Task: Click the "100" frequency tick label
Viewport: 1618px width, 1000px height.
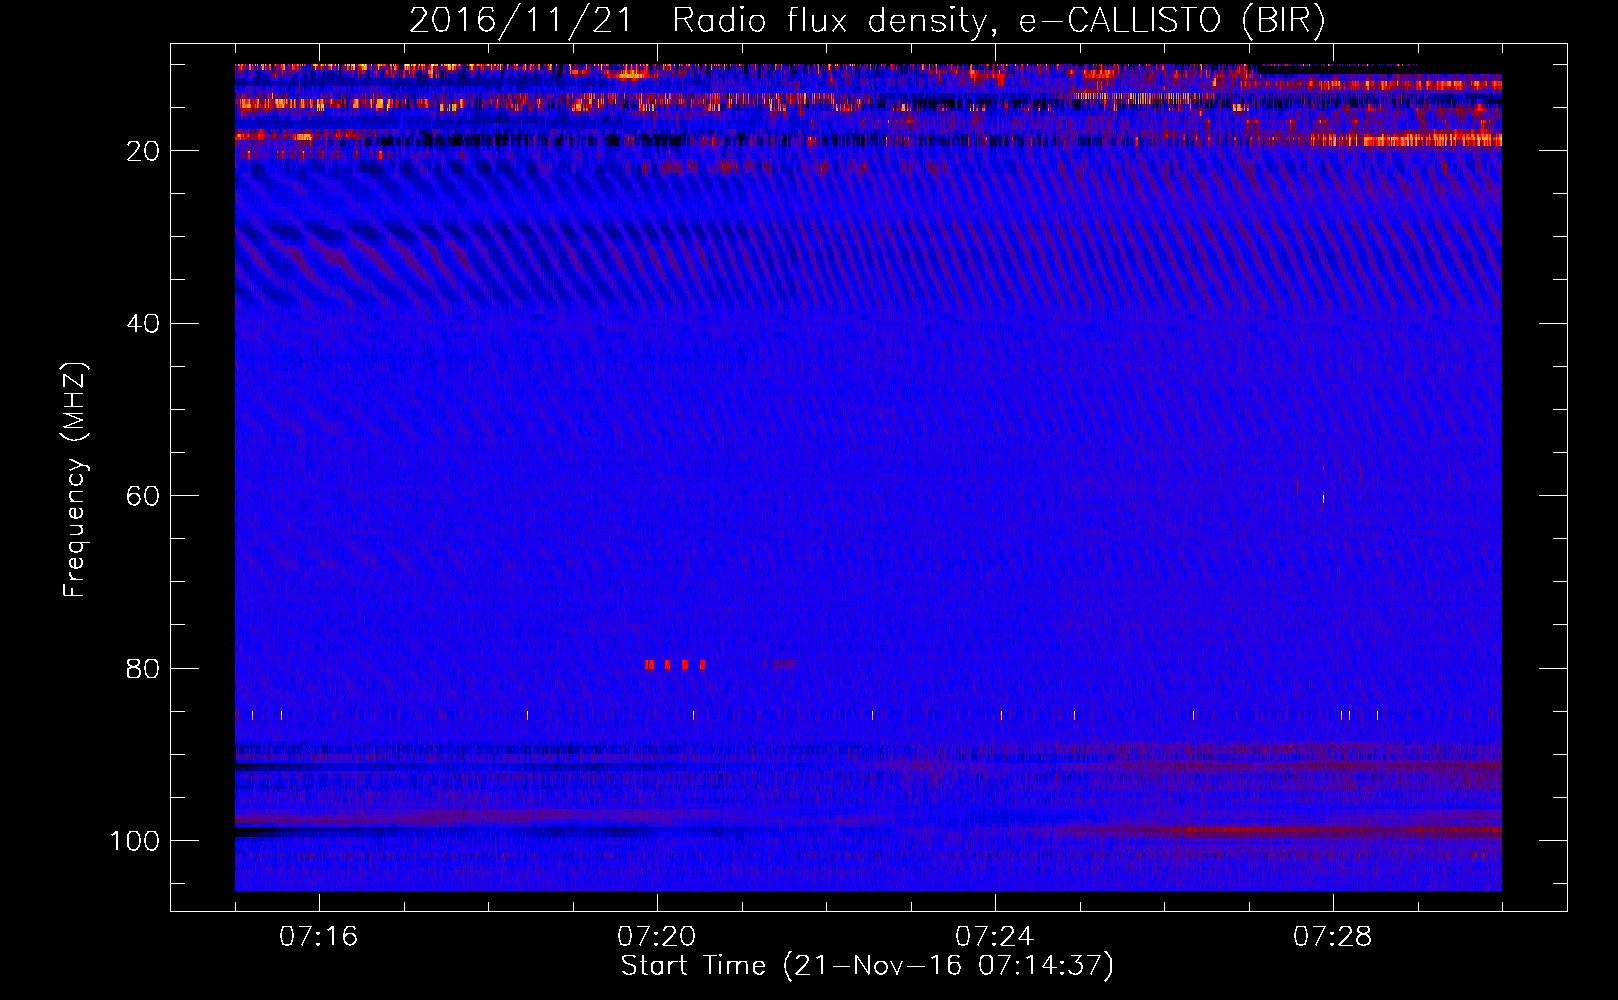Action: pyautogui.click(x=135, y=841)
